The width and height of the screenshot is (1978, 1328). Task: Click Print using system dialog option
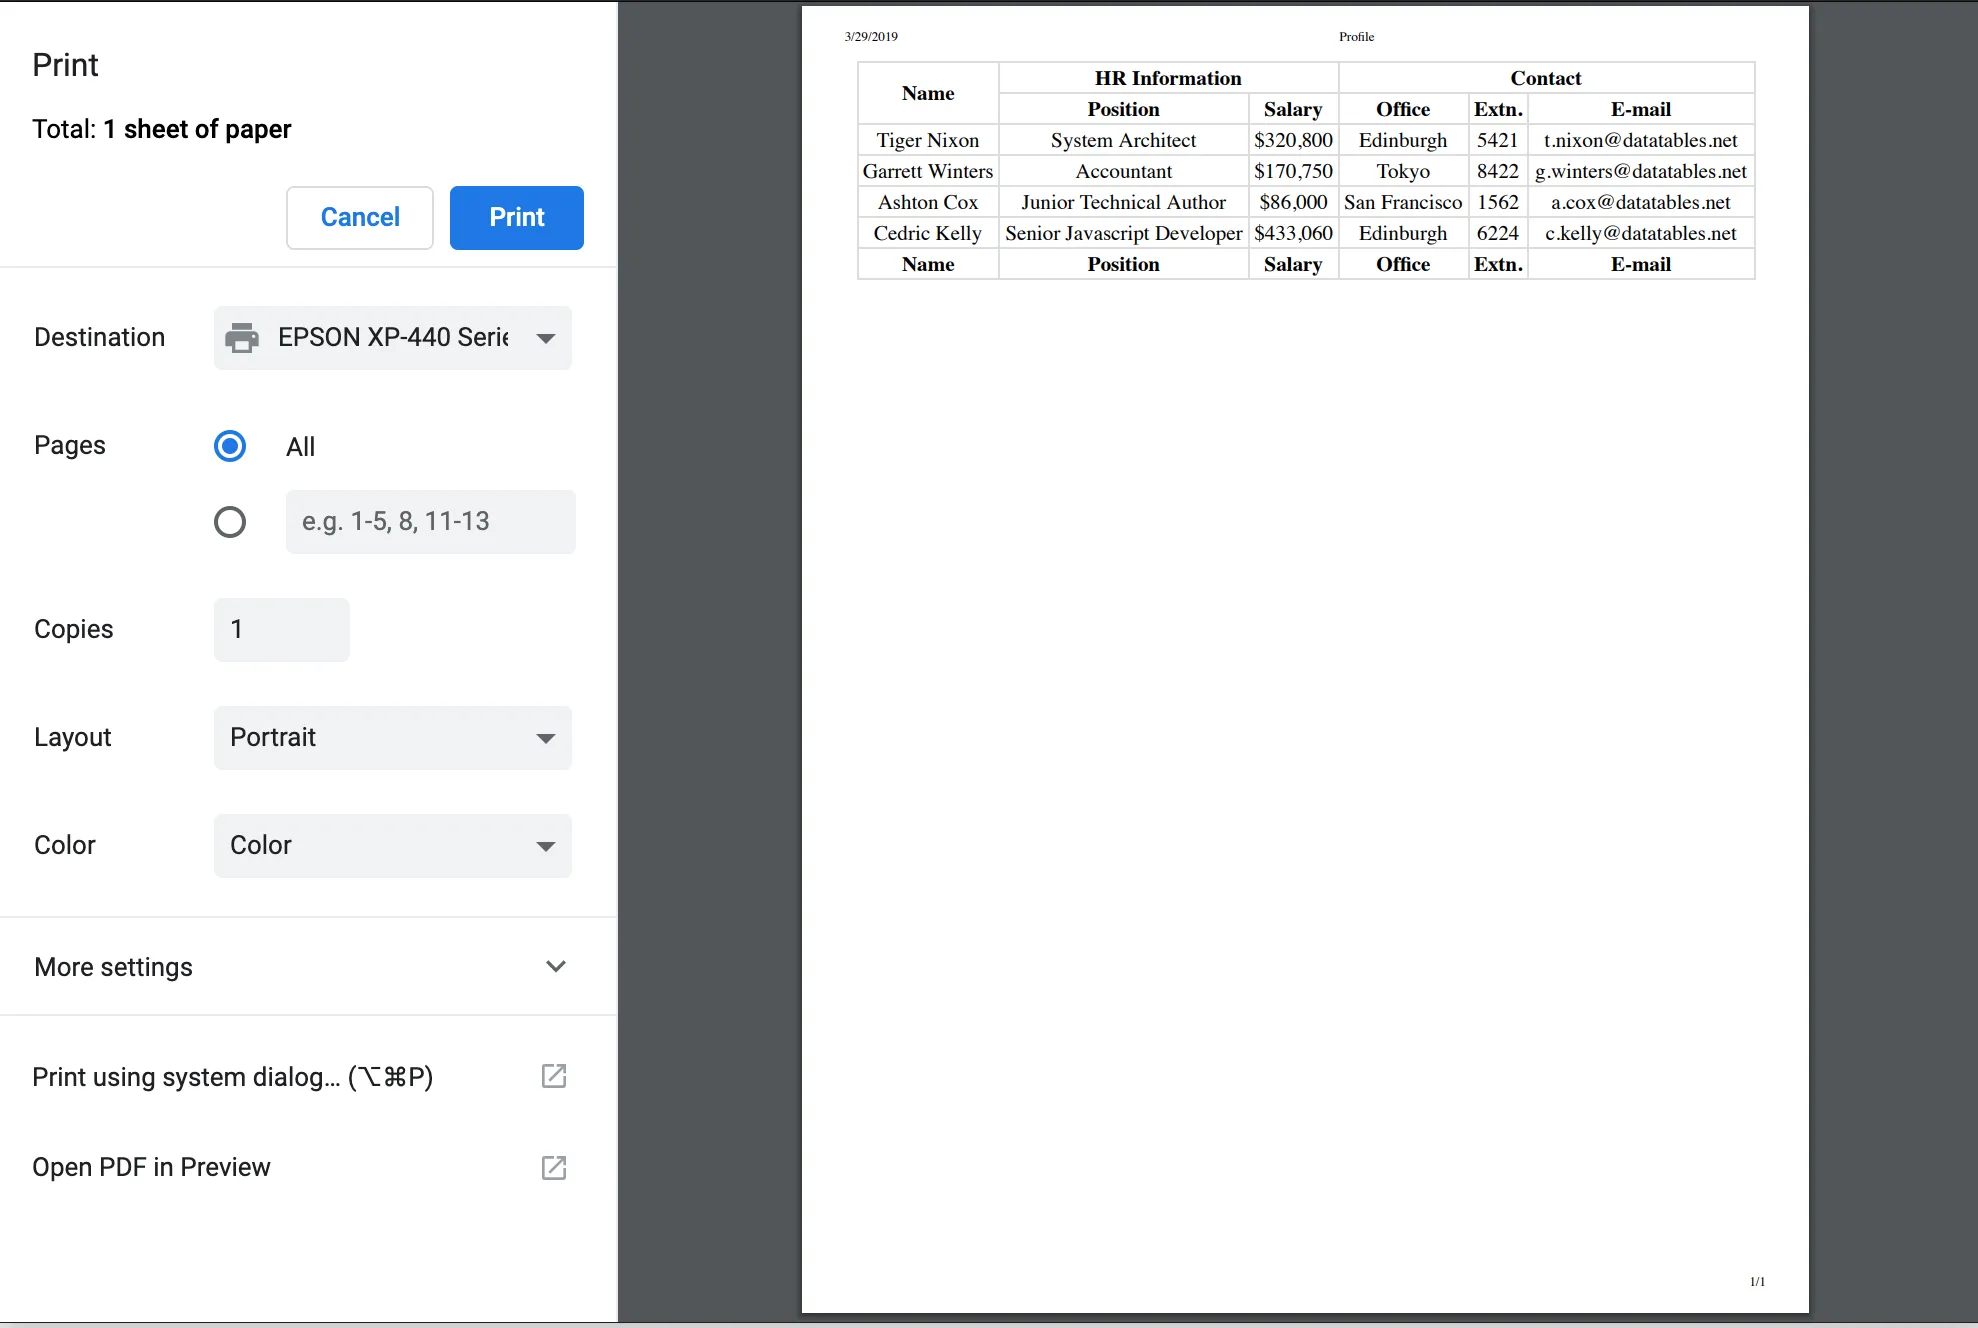point(232,1077)
